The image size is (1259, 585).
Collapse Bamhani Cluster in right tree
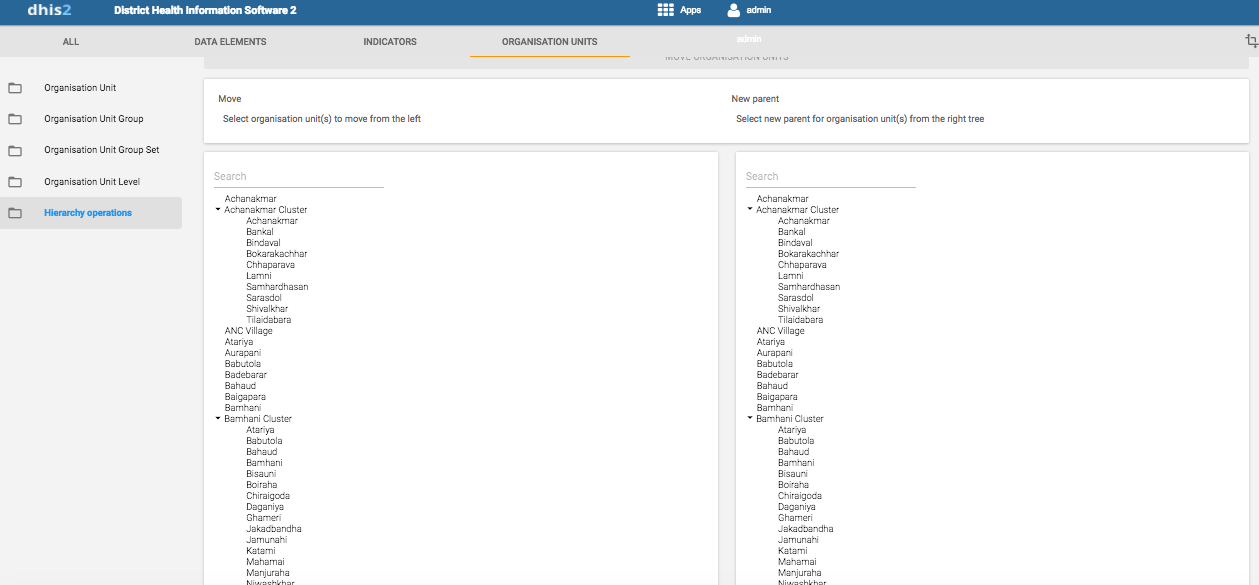(750, 419)
